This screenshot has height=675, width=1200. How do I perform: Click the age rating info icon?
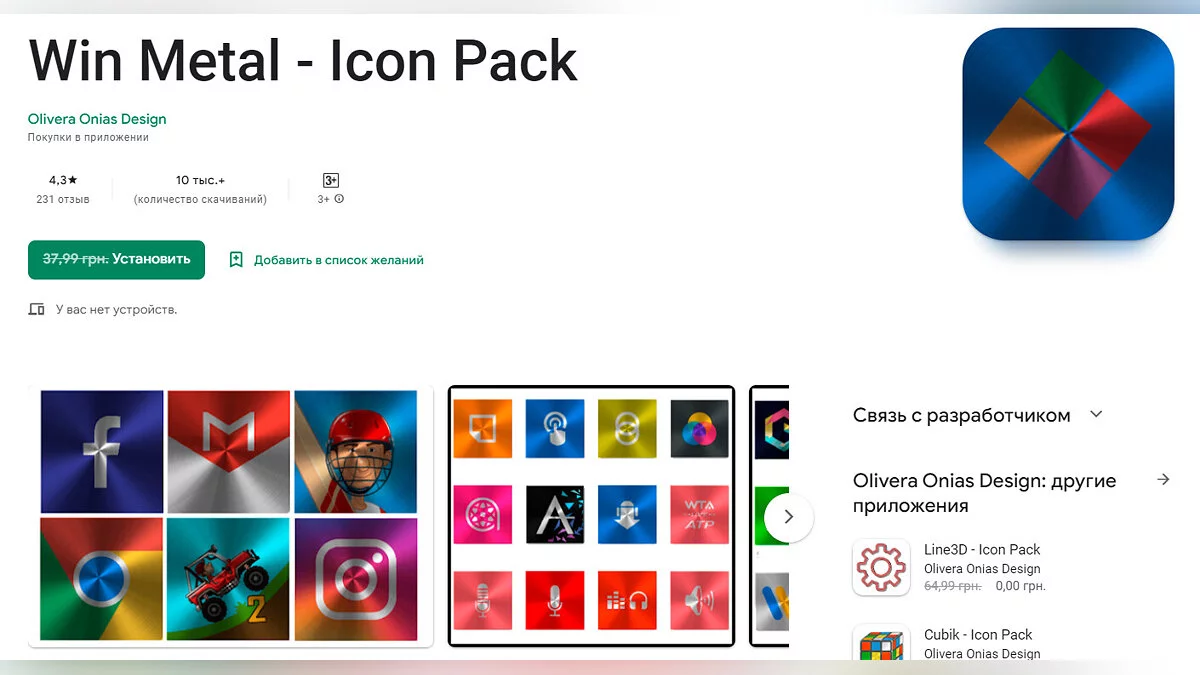click(339, 199)
